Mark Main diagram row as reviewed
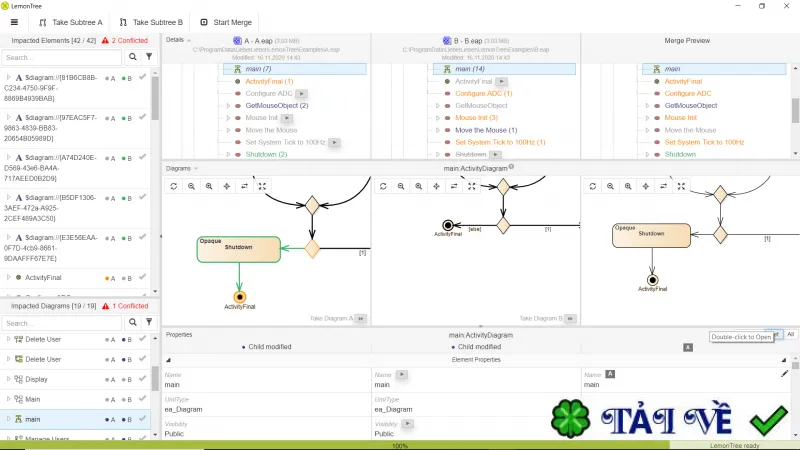Viewport: 800px width, 450px height. [143, 398]
